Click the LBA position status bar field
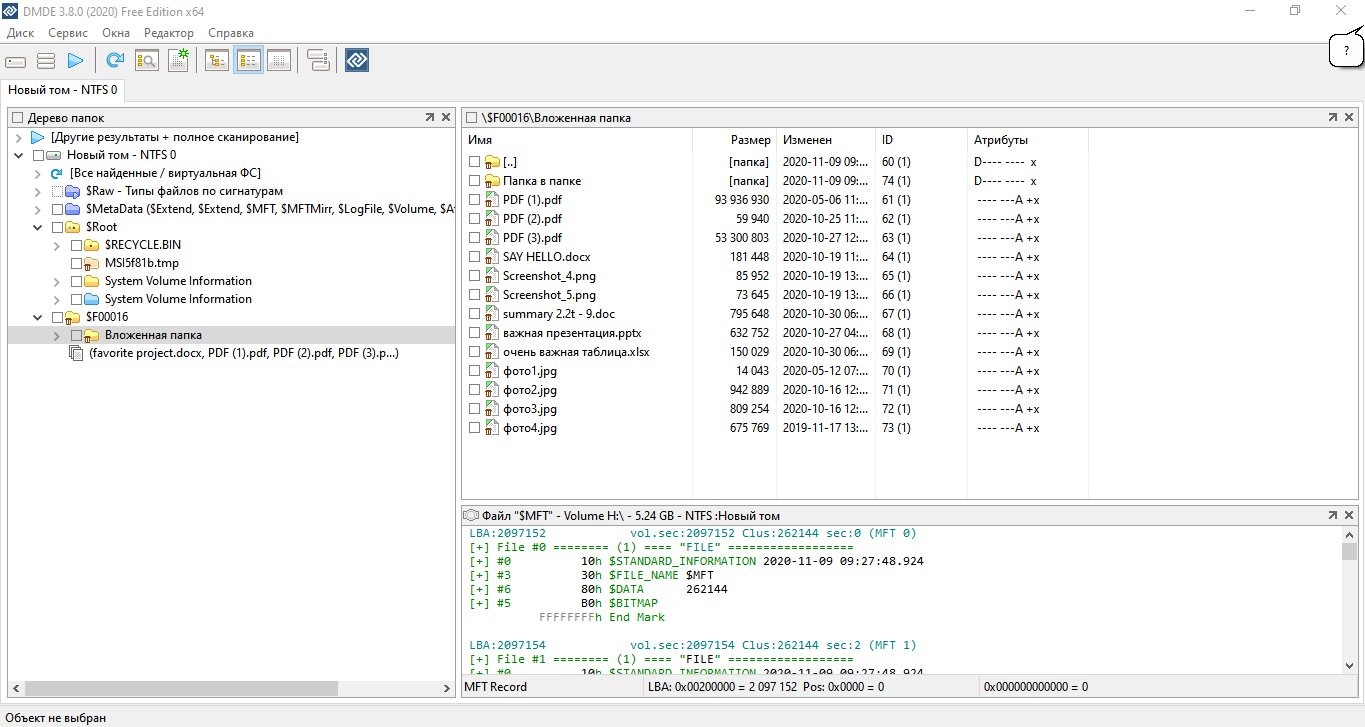 (x=810, y=687)
